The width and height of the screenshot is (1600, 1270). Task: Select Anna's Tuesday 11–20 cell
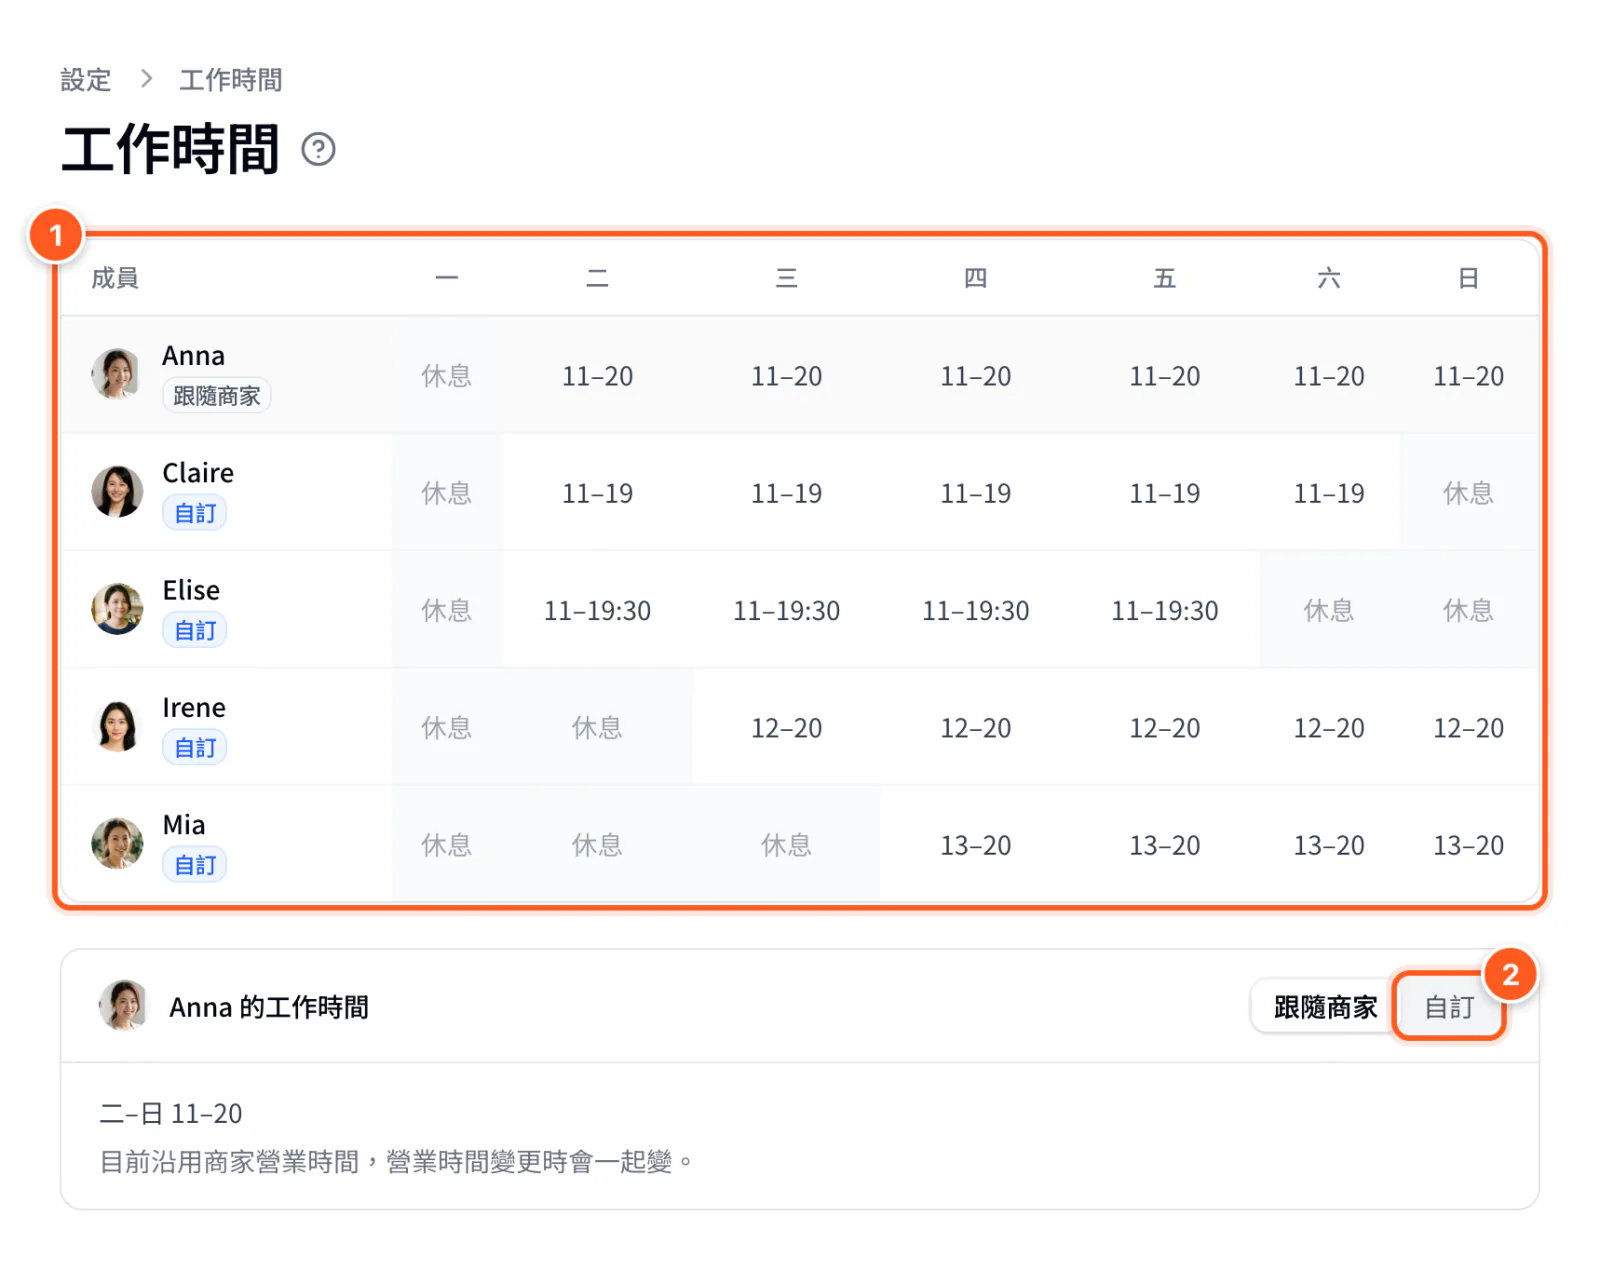coord(597,376)
